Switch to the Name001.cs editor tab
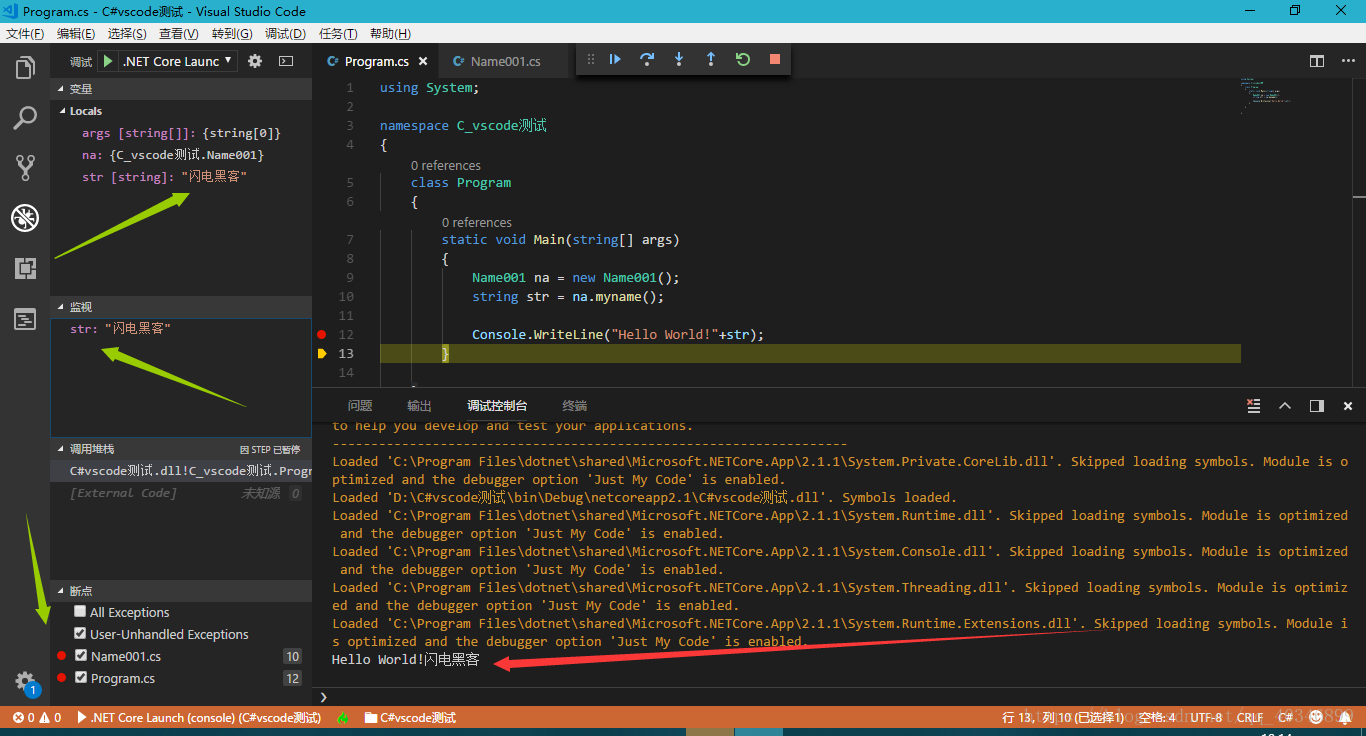Viewport: 1366px width, 736px height. pos(505,61)
